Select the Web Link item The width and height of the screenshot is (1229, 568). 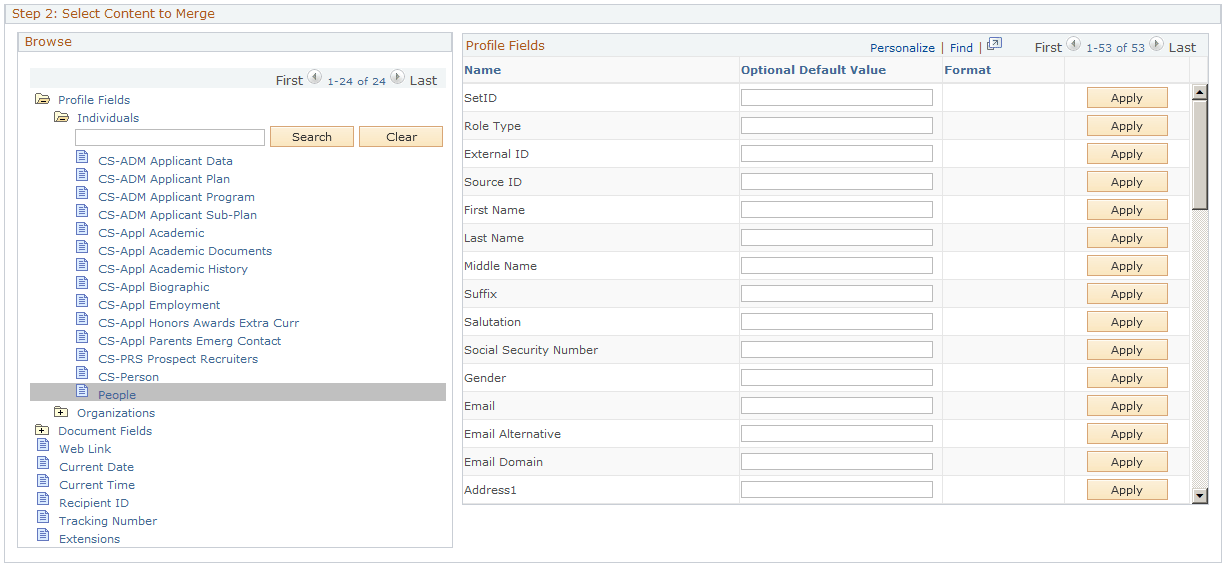pos(85,449)
